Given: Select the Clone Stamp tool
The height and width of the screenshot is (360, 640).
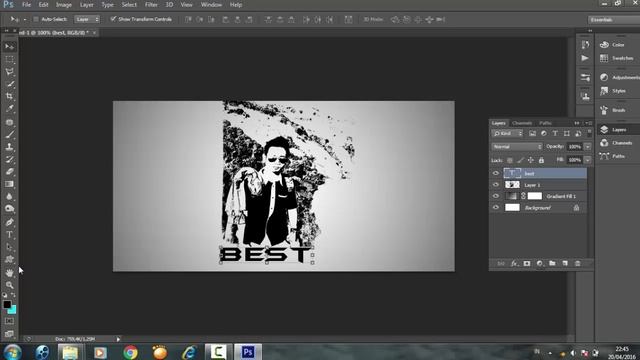Looking at the screenshot, I should tap(9, 147).
